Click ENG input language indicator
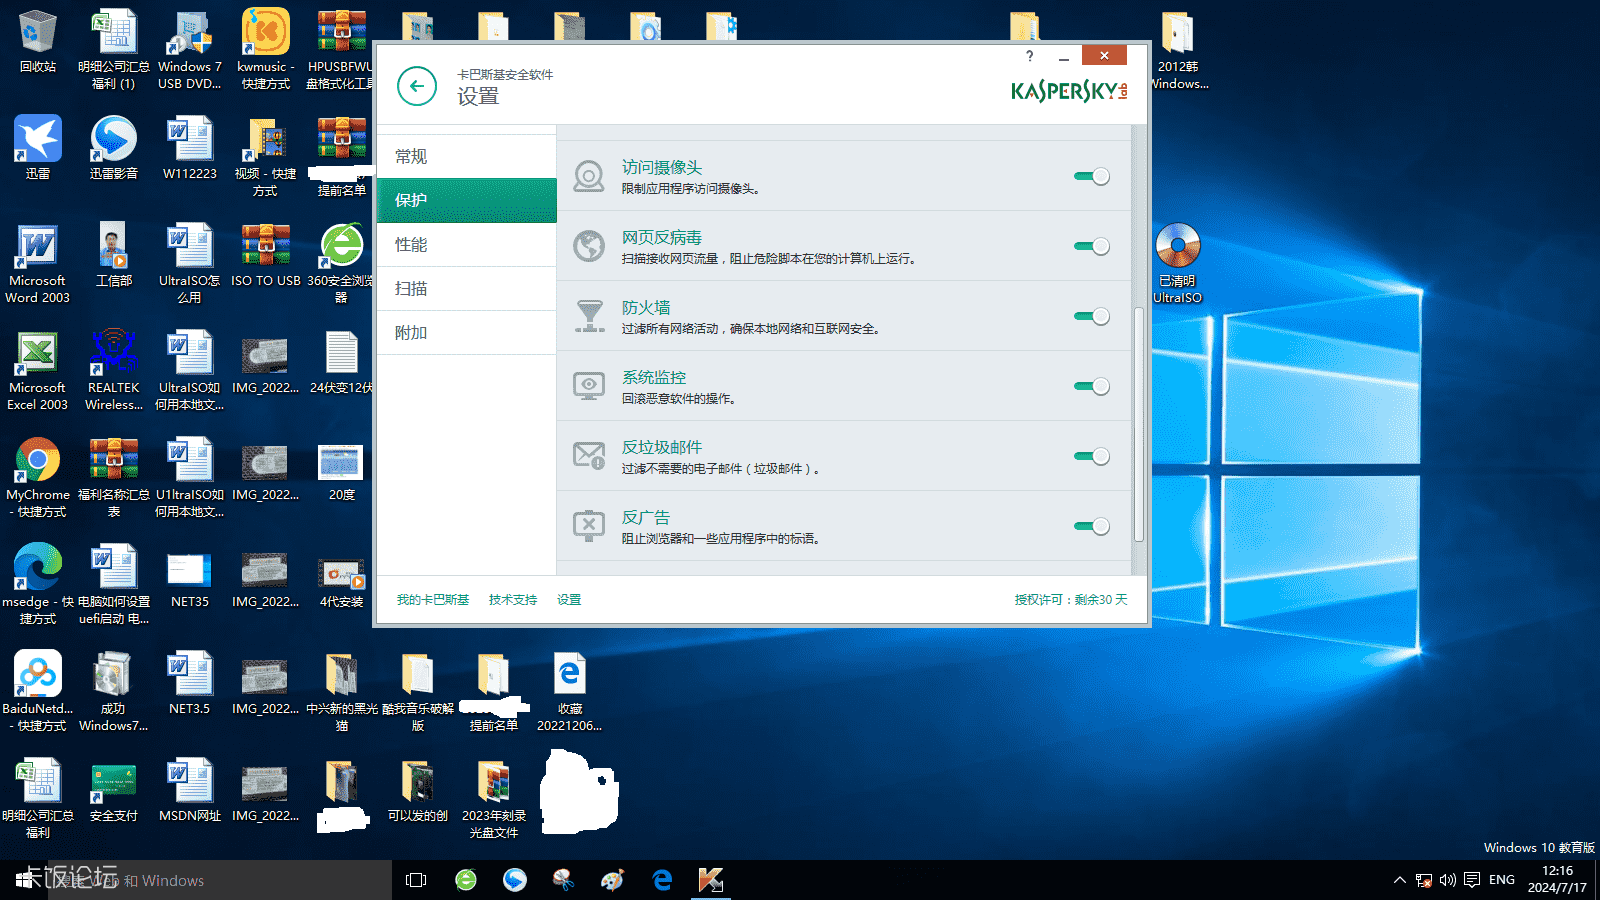 pyautogui.click(x=1502, y=880)
